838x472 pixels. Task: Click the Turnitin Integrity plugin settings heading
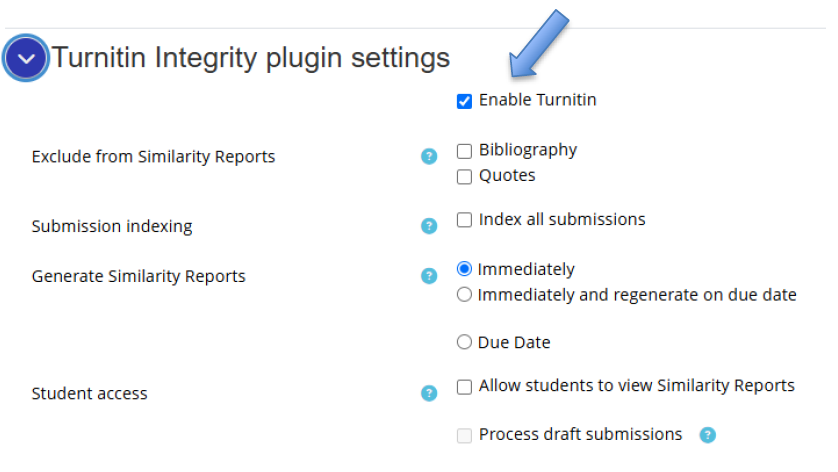pyautogui.click(x=251, y=58)
